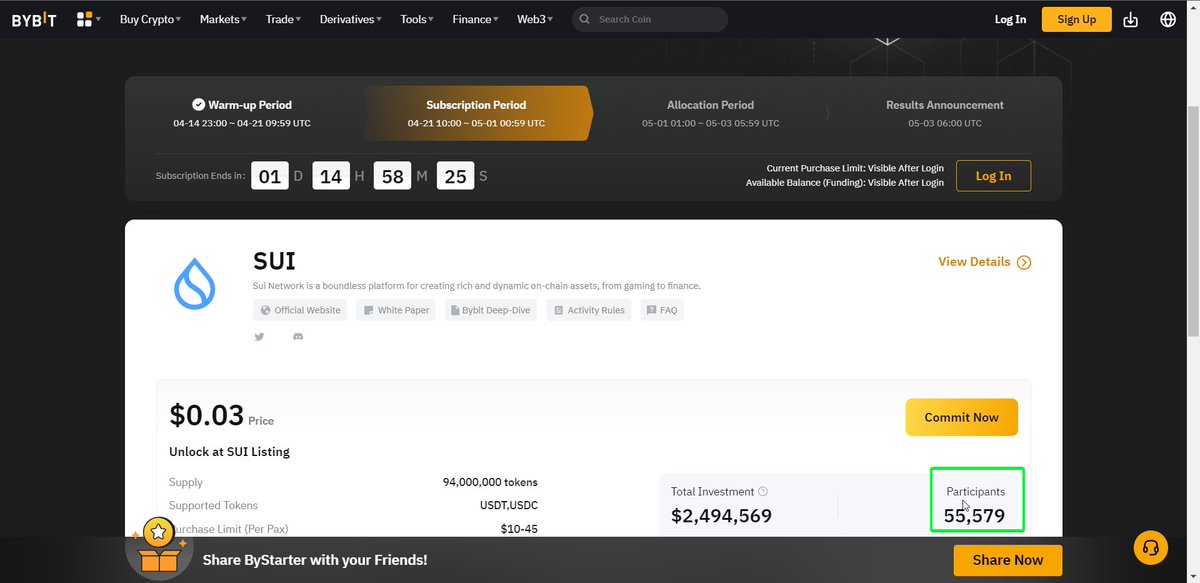Viewport: 1200px width, 583px height.
Task: Click the View Details arrow circle icon
Action: pos(1024,262)
